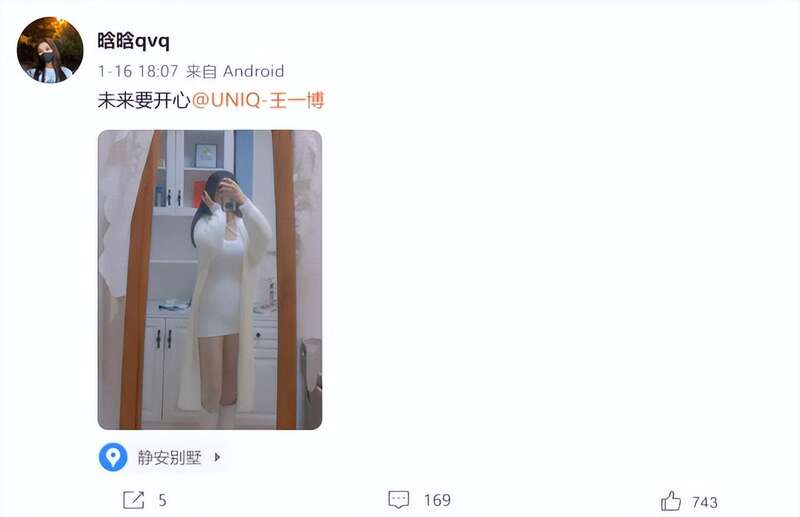This screenshot has height=517, width=800.
Task: Expand the arrow next to 静安别墅
Action: tap(217, 457)
